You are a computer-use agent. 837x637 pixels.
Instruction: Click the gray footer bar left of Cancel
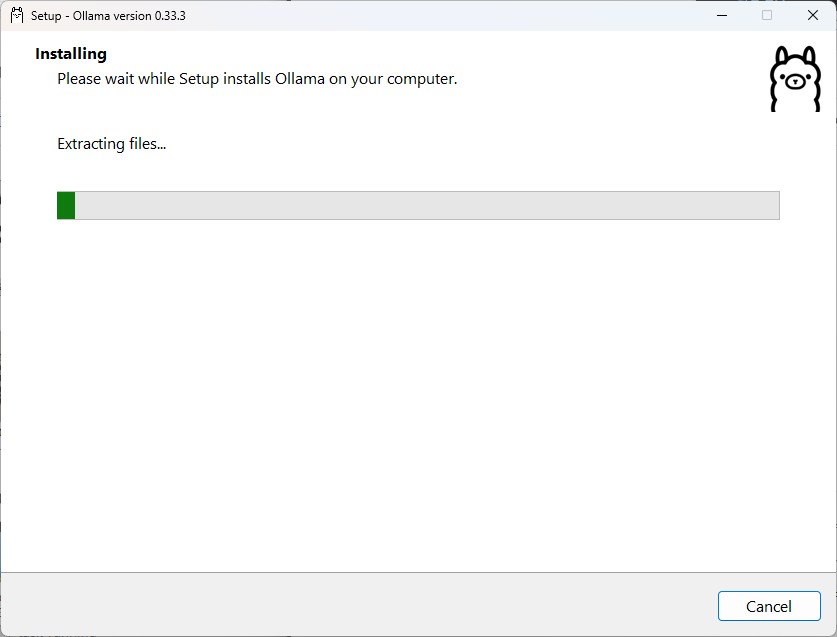click(358, 605)
